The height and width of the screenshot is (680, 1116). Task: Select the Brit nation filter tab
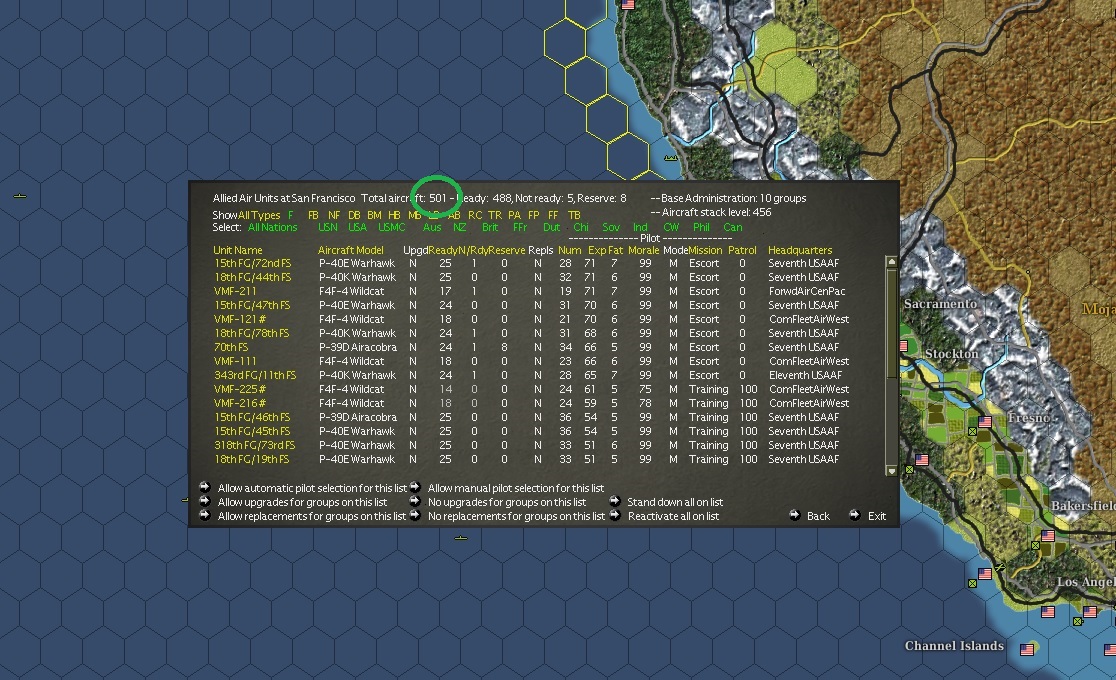(489, 227)
